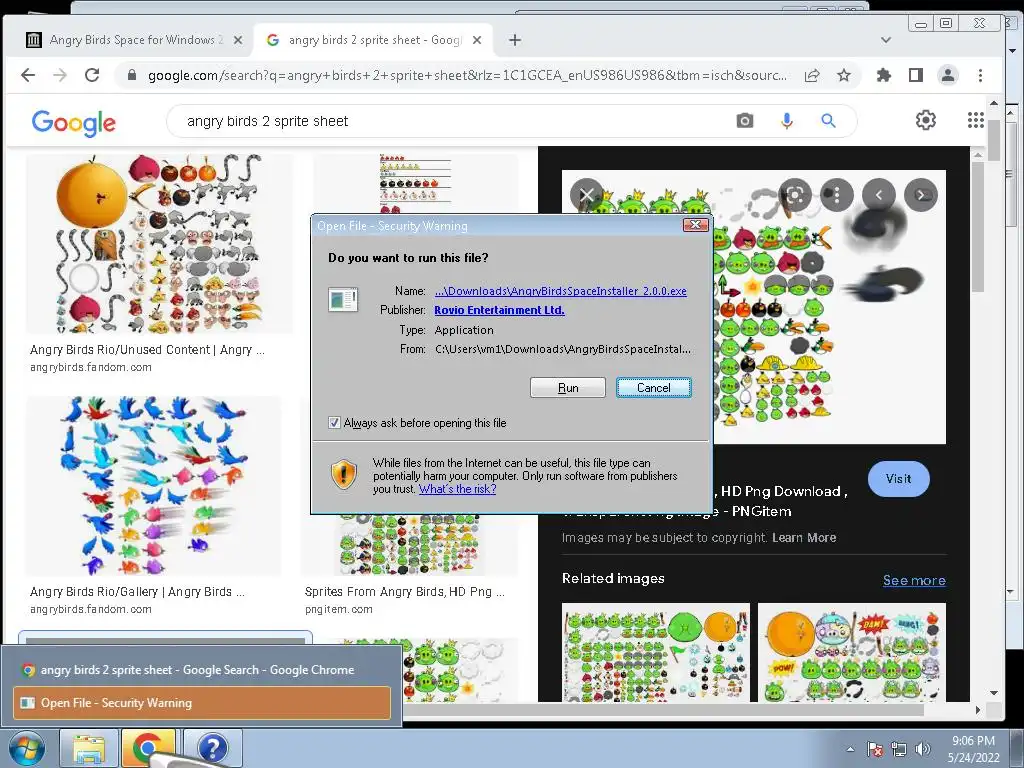The image size is (1024, 768).
Task: Click the share page icon in address bar
Action: click(812, 75)
